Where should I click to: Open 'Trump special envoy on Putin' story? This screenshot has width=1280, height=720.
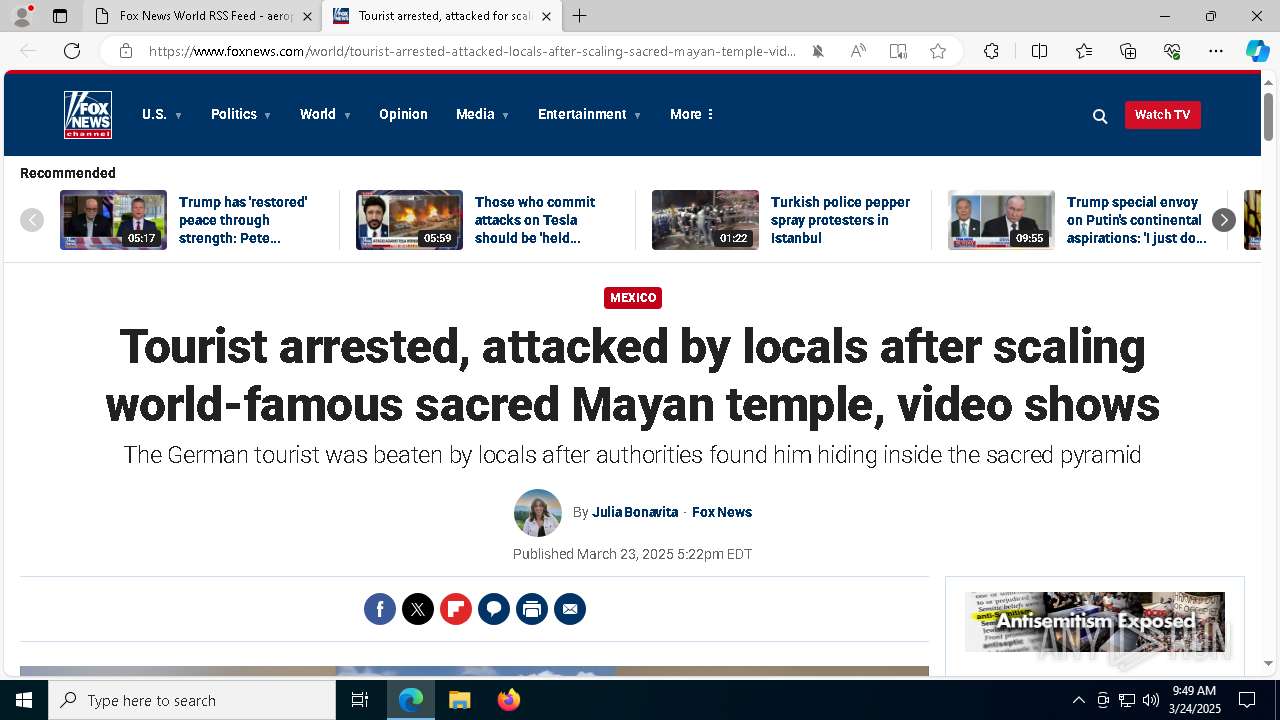click(x=1137, y=220)
